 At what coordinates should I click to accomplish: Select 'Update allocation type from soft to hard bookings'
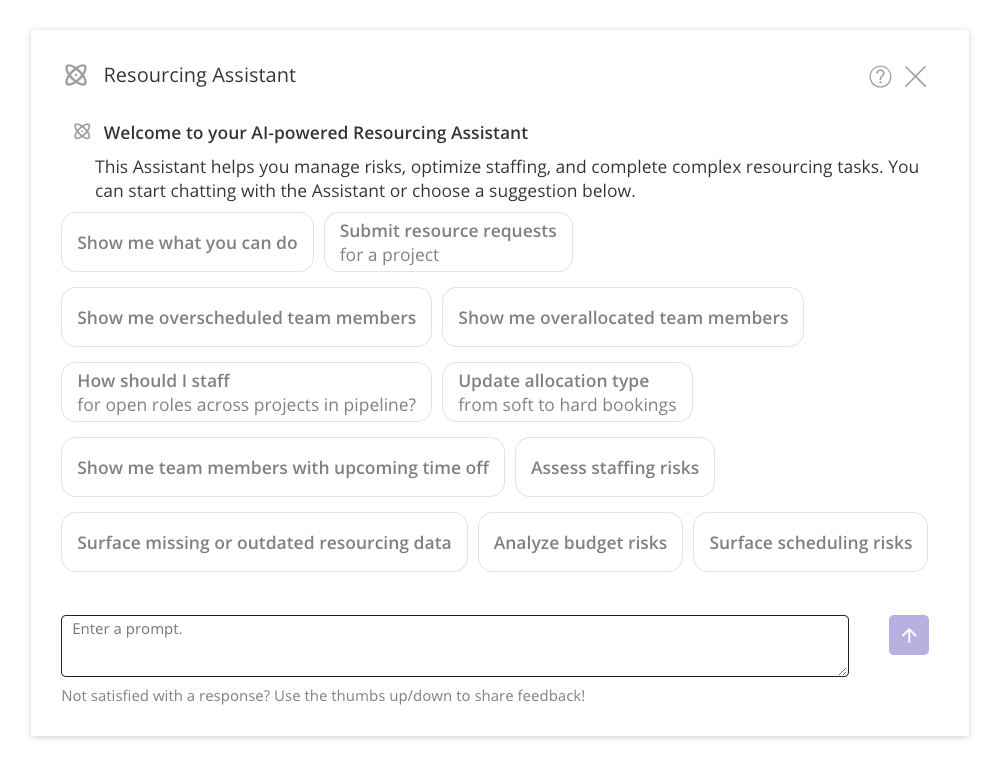click(x=567, y=391)
